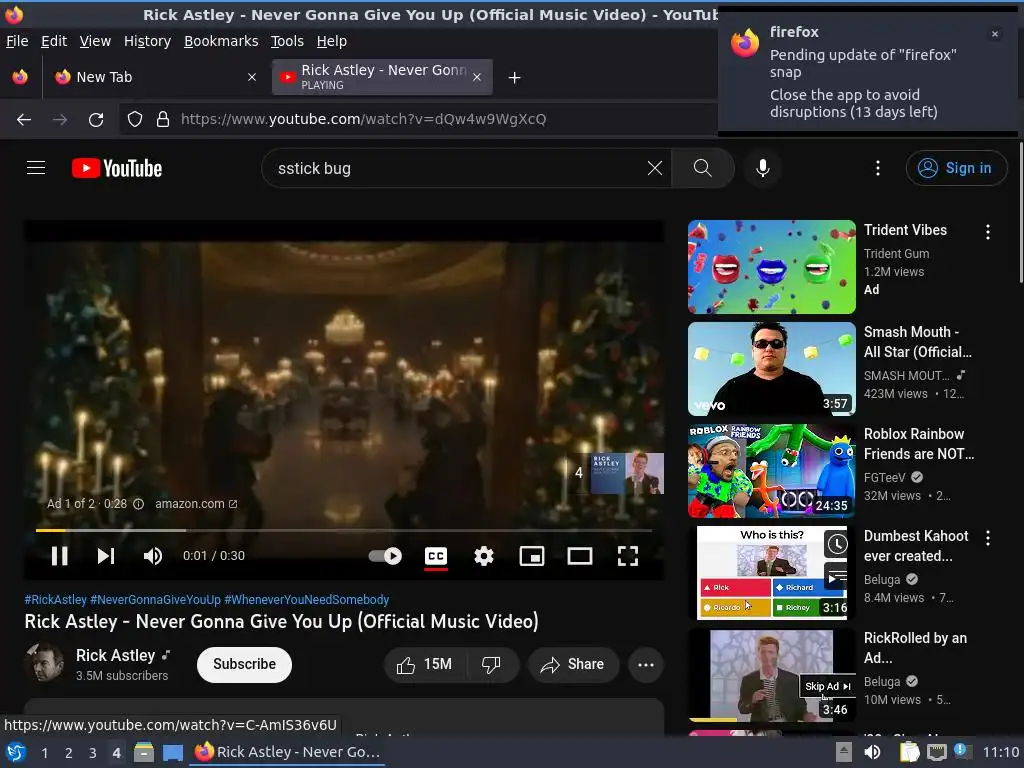Open the taskbar file manager icon
This screenshot has width=1024, height=768.
coord(144,753)
